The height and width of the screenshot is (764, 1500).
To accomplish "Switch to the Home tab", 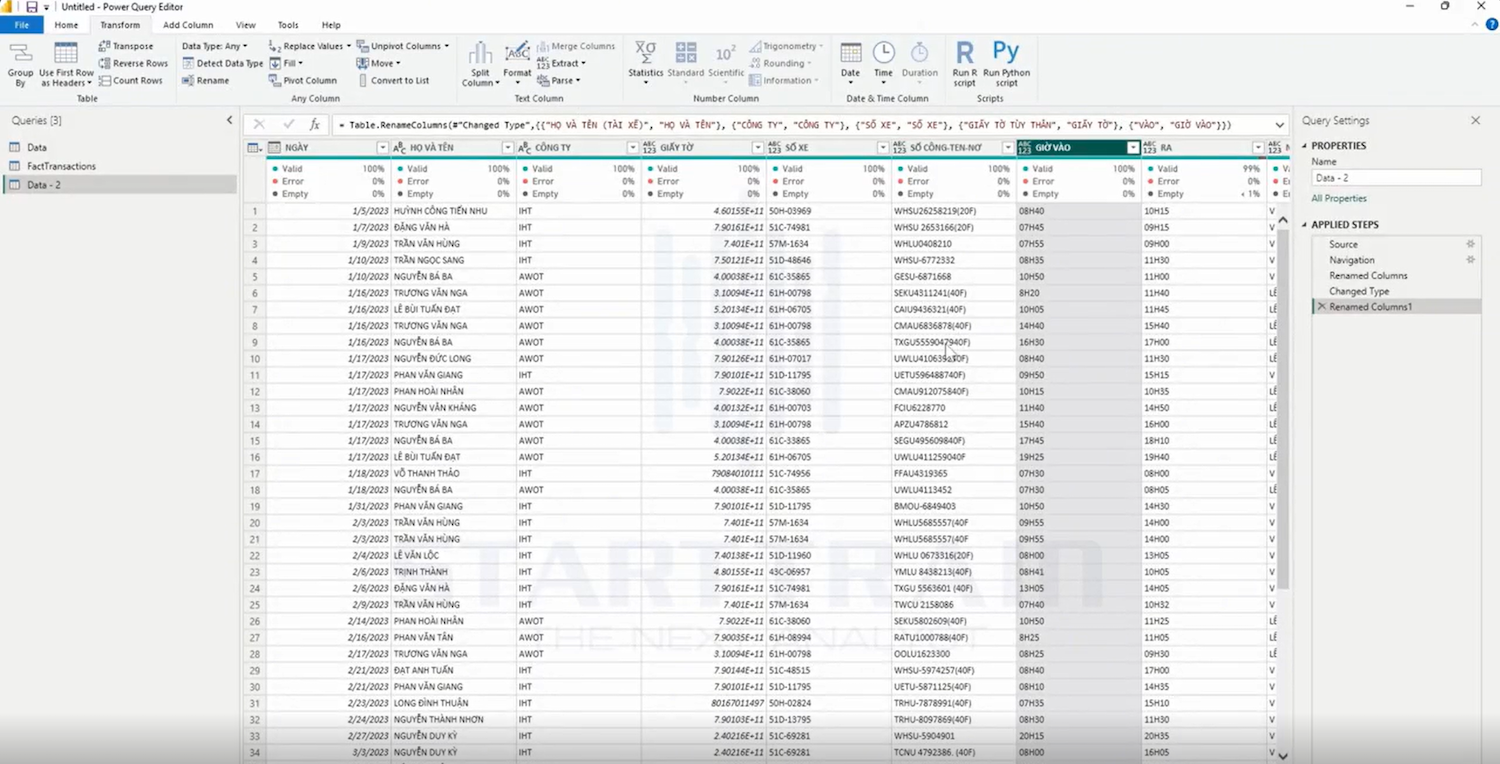I will click(x=66, y=25).
